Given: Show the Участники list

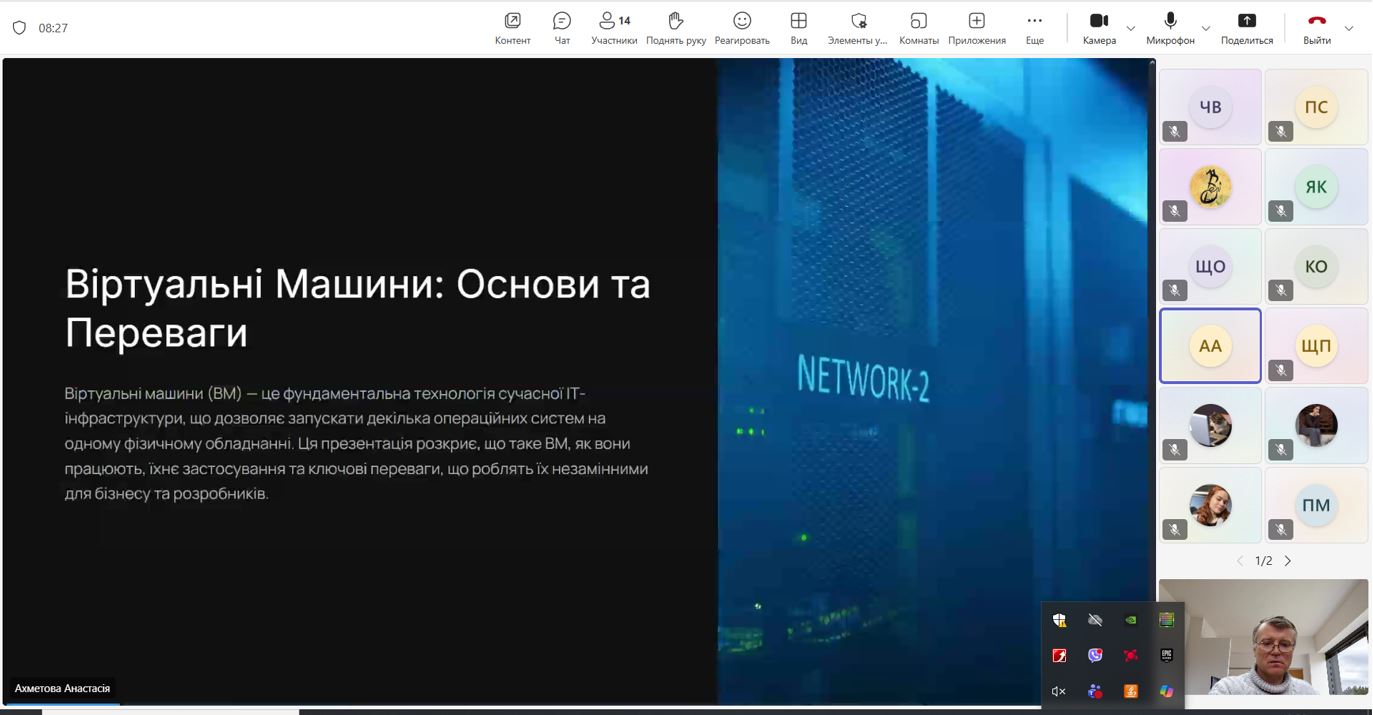Looking at the screenshot, I should 614,27.
